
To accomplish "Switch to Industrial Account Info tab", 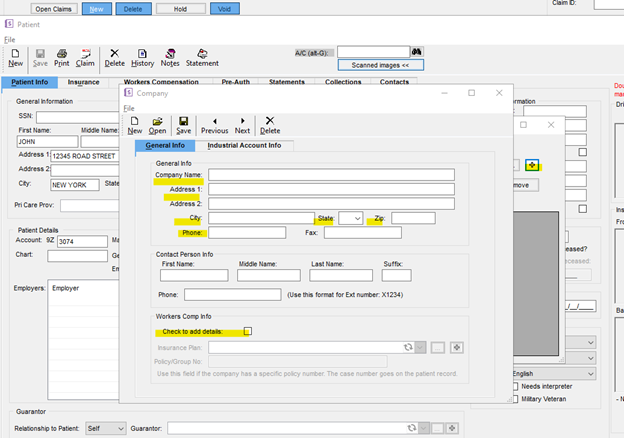I will 243,146.
